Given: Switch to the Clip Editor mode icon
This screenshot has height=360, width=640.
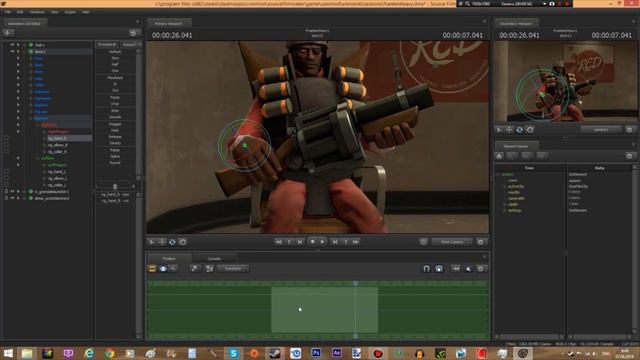Looking at the screenshot, I should click(152, 269).
